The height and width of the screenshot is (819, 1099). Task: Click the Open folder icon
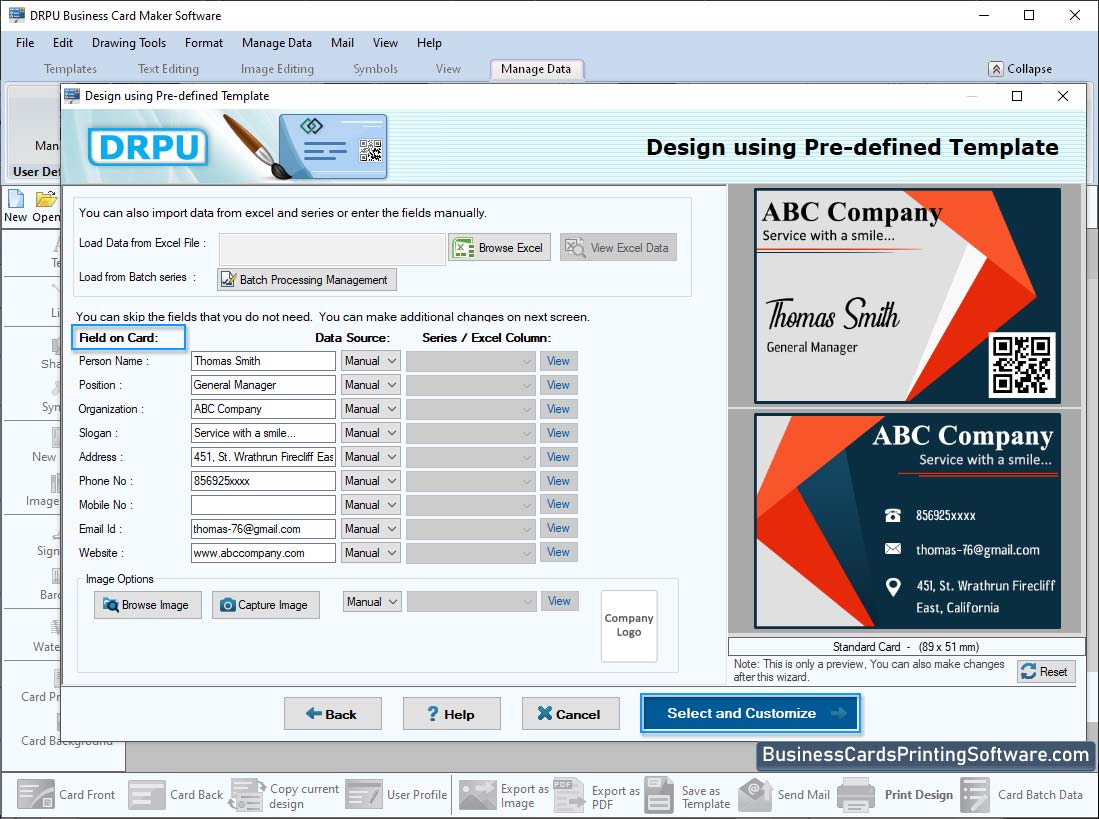pyautogui.click(x=46, y=199)
